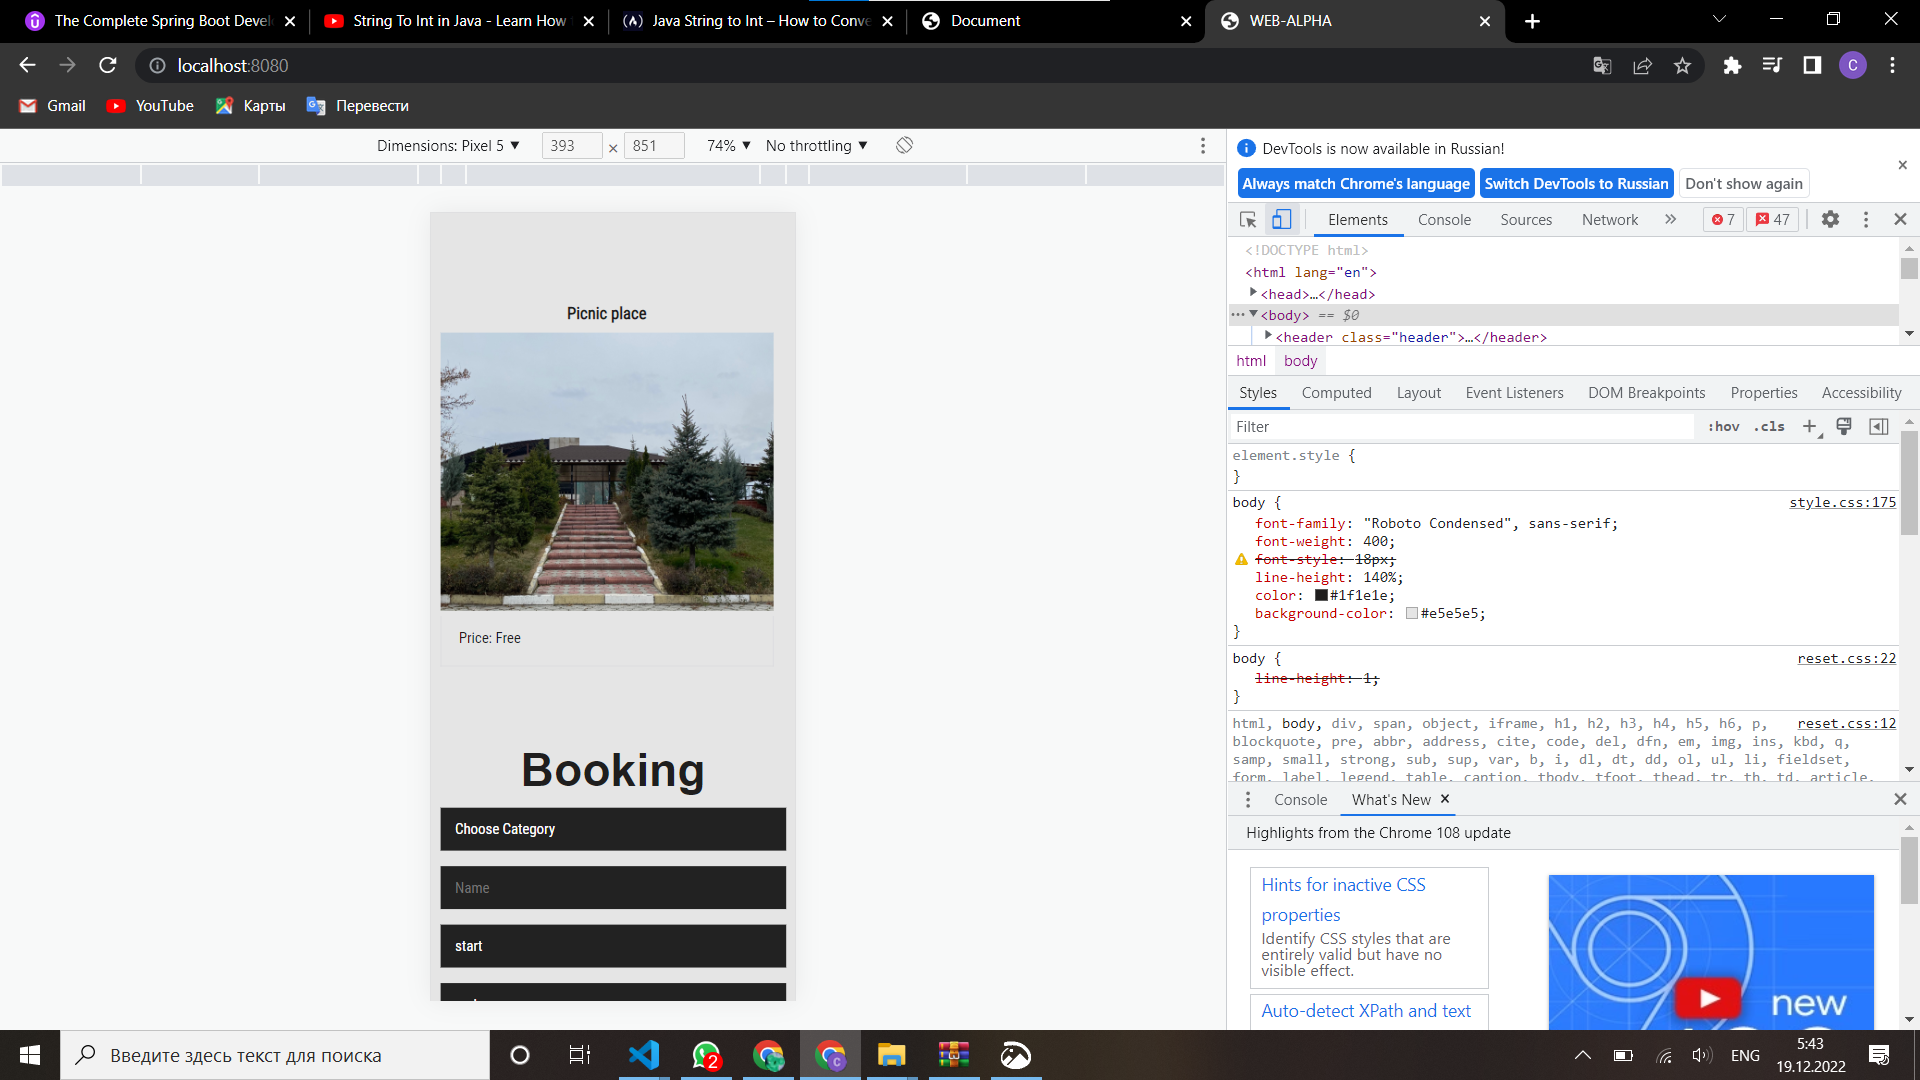
Task: Open DevTools settings gear
Action: point(1830,220)
